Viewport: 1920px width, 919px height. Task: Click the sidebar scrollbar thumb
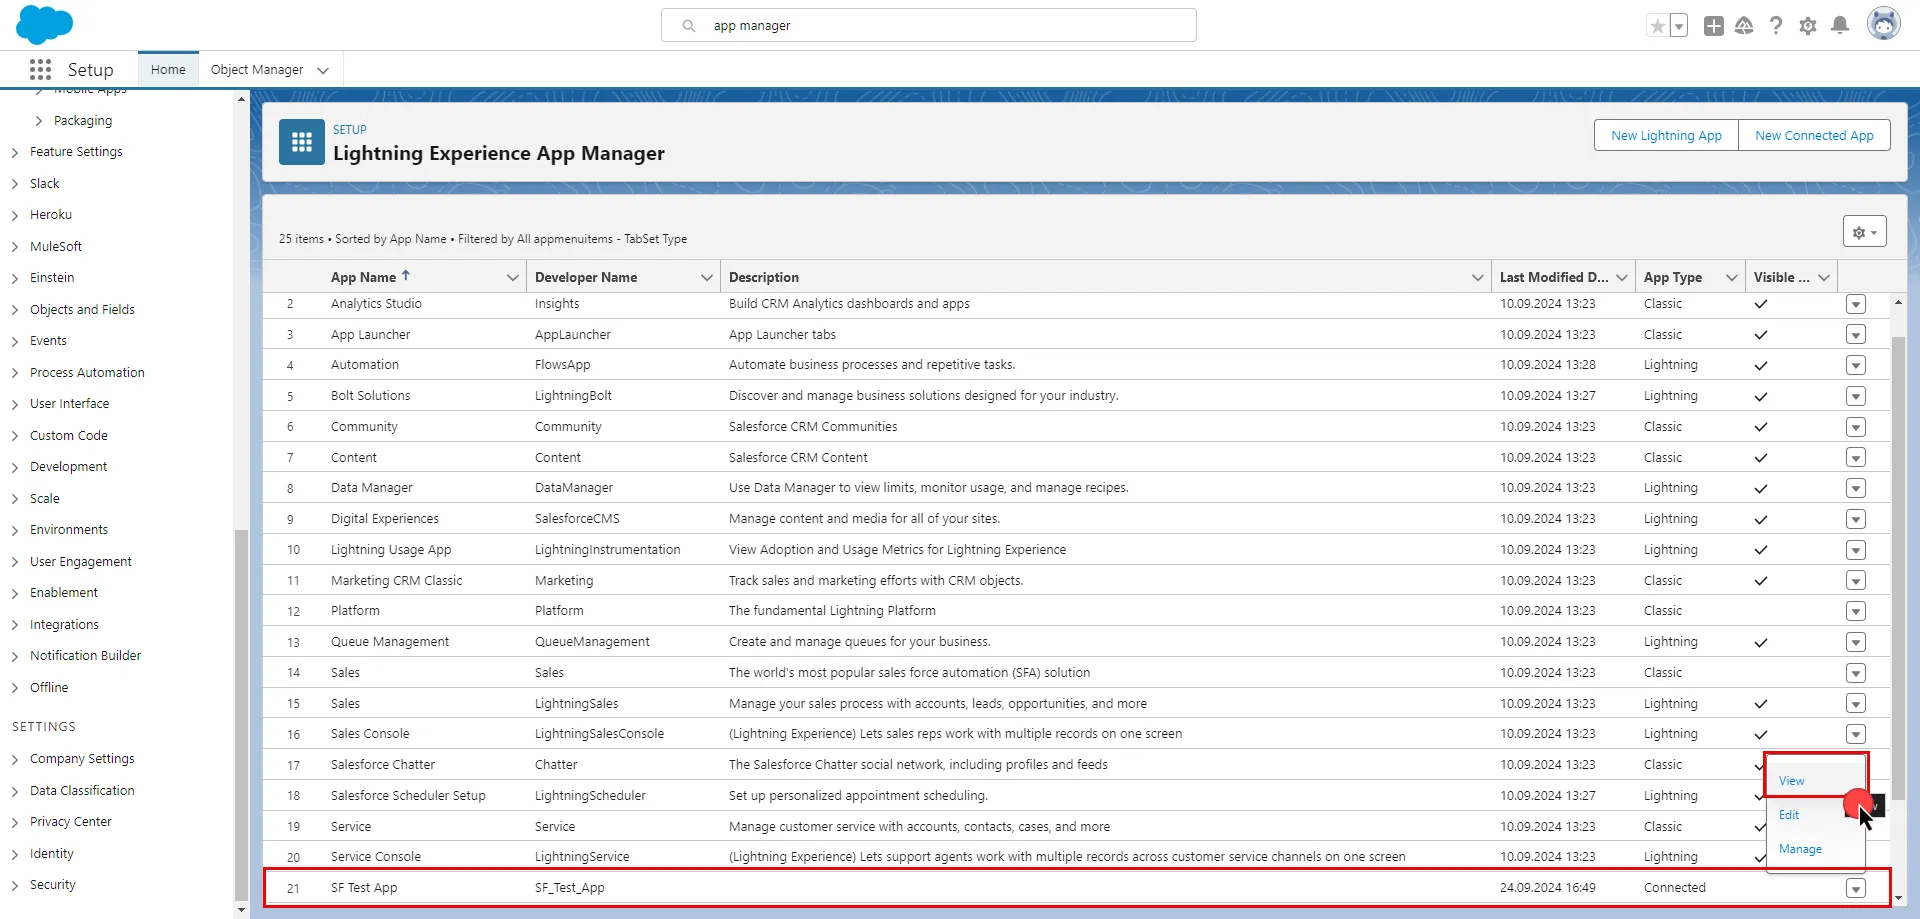[241, 715]
